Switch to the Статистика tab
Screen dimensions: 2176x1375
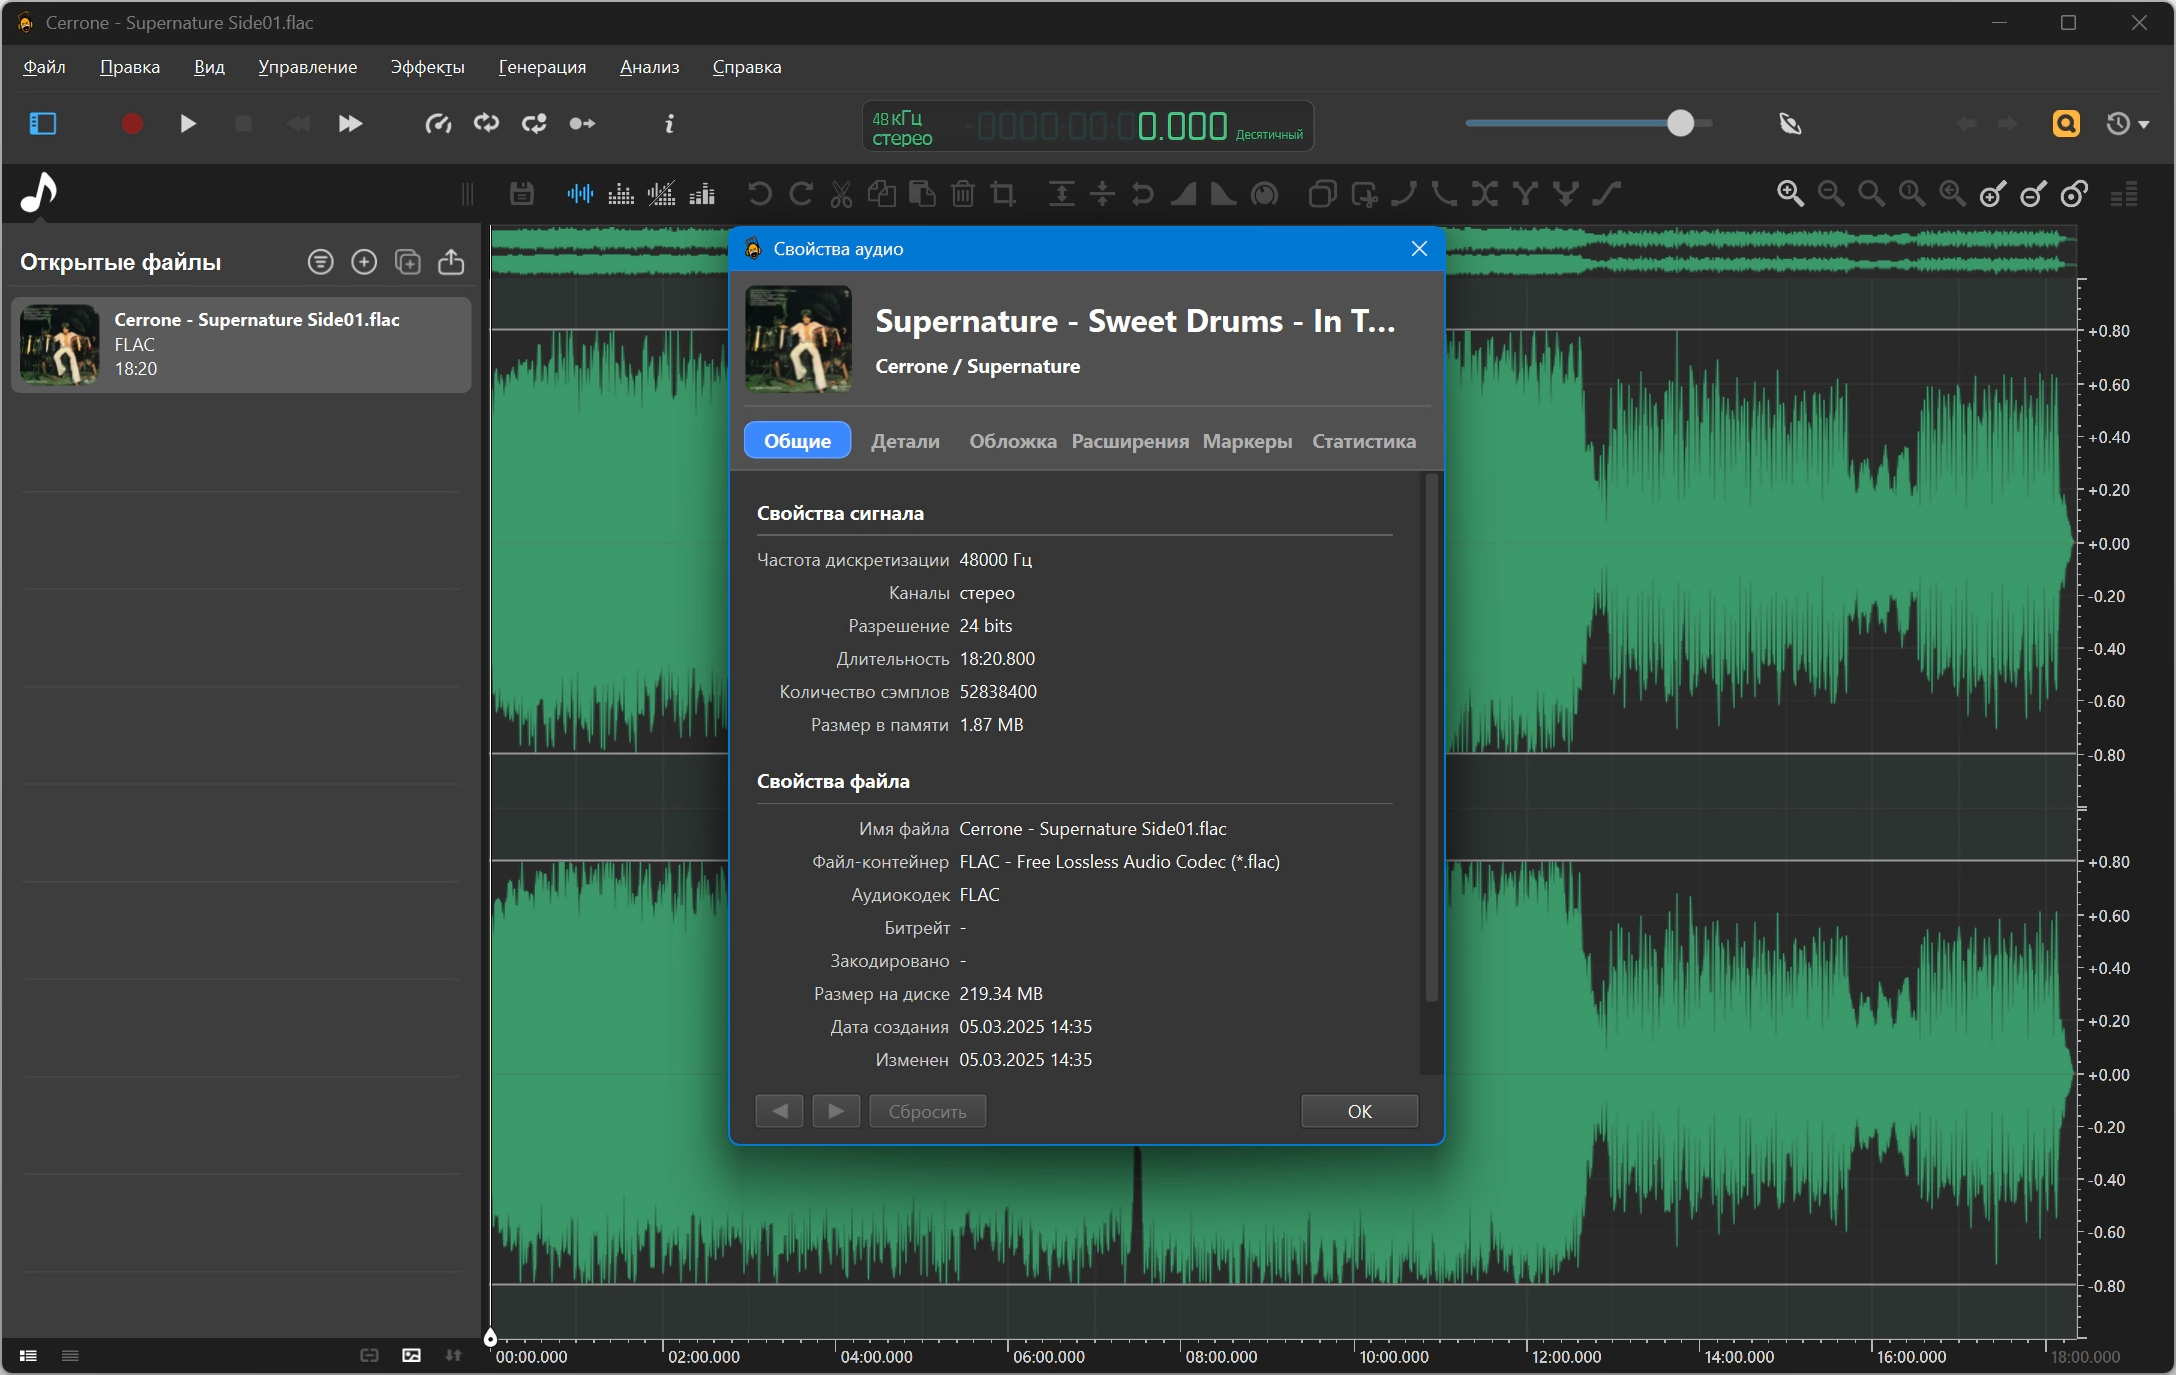tap(1364, 441)
